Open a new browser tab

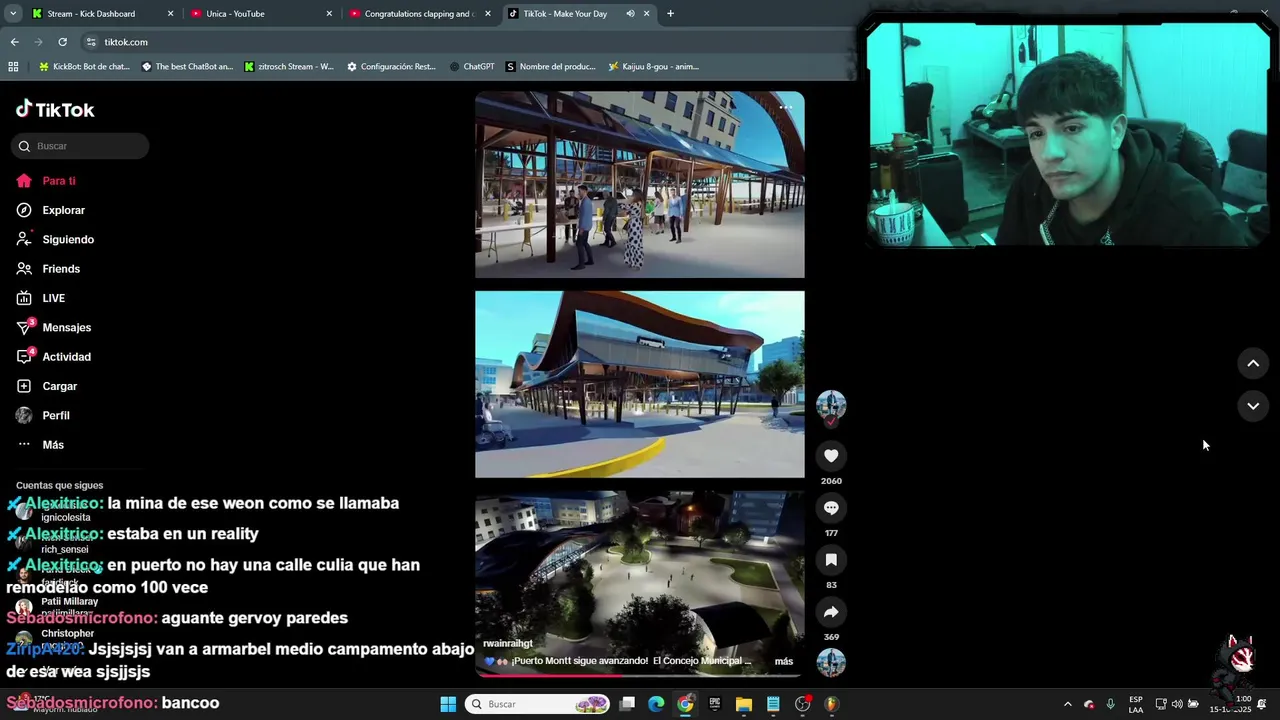(x=670, y=14)
